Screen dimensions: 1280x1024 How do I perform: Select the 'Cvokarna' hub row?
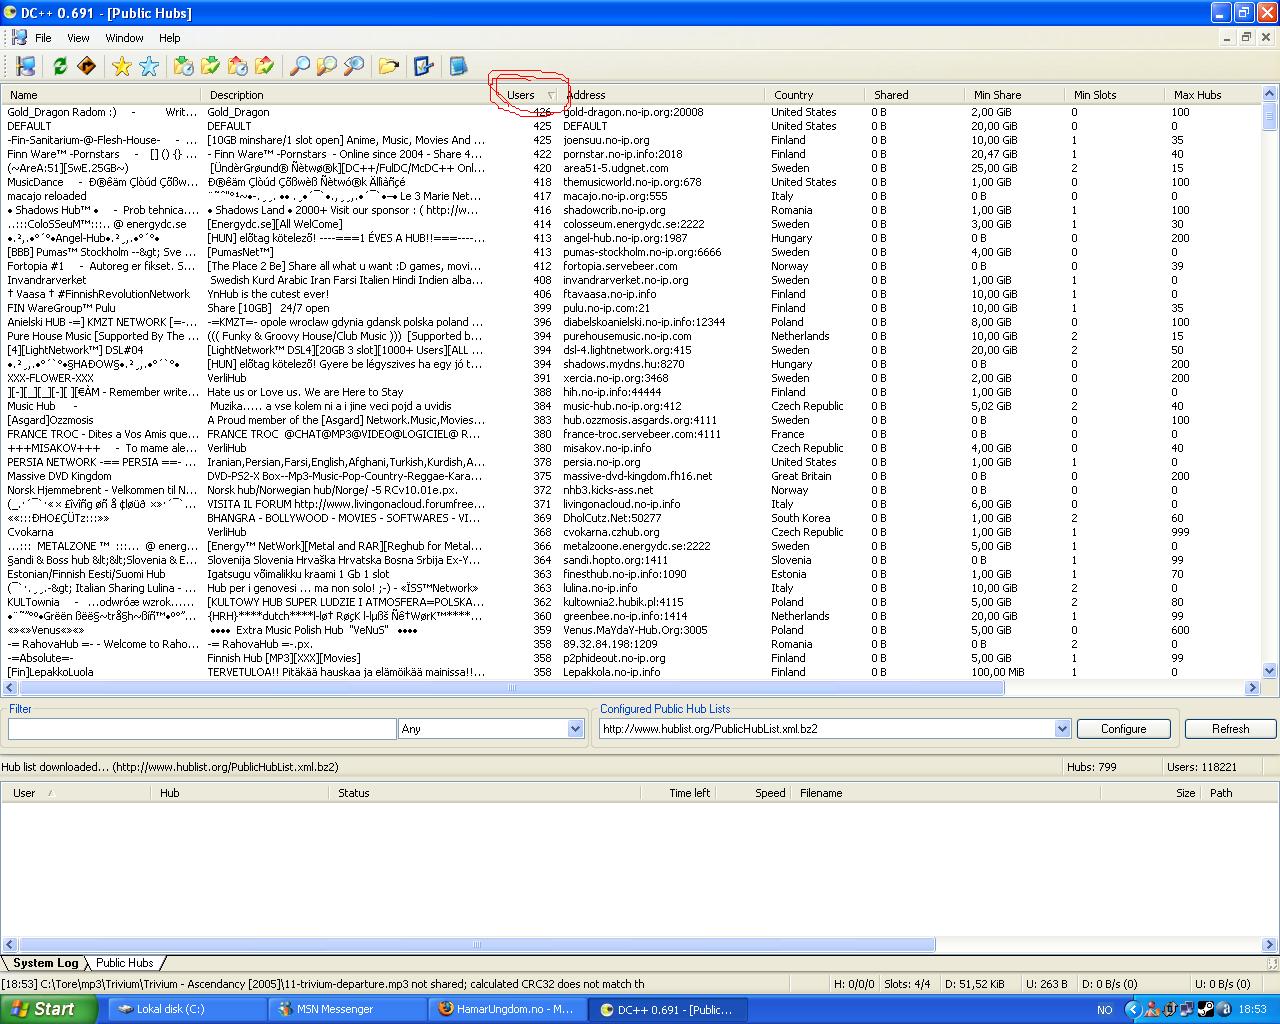click(x=630, y=532)
